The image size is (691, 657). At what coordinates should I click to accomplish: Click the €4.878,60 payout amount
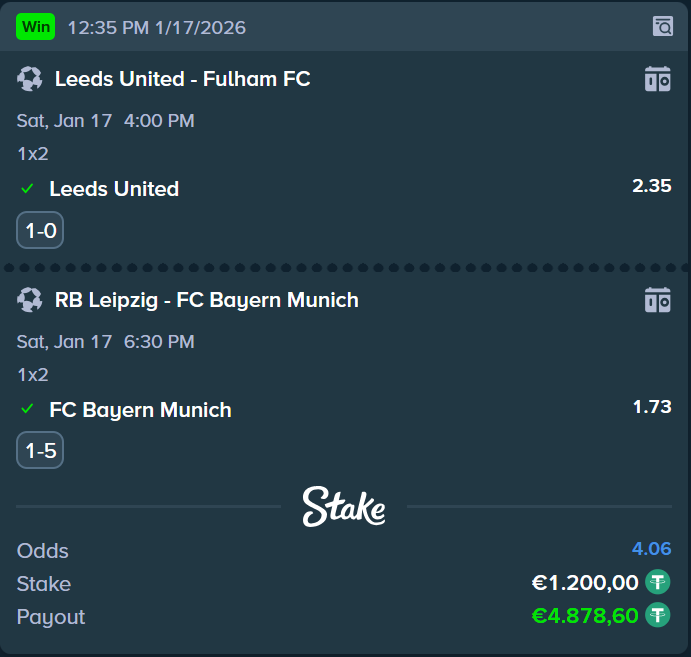[x=585, y=616]
